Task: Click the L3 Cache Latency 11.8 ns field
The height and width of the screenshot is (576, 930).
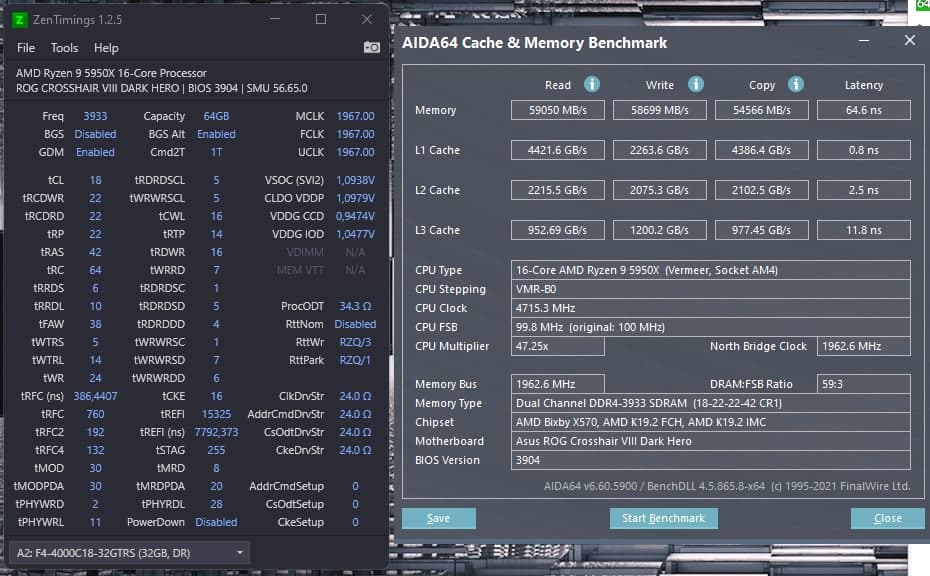Action: click(864, 230)
